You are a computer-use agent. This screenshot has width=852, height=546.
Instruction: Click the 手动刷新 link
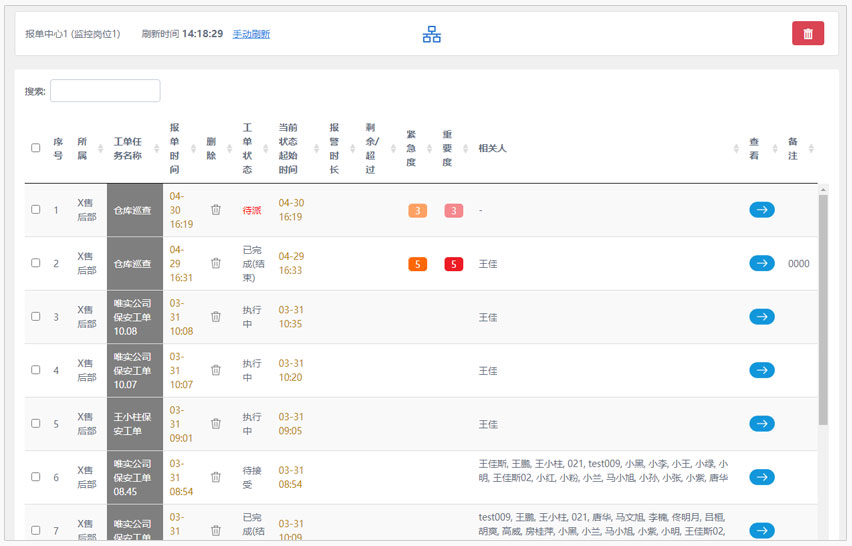[x=251, y=34]
